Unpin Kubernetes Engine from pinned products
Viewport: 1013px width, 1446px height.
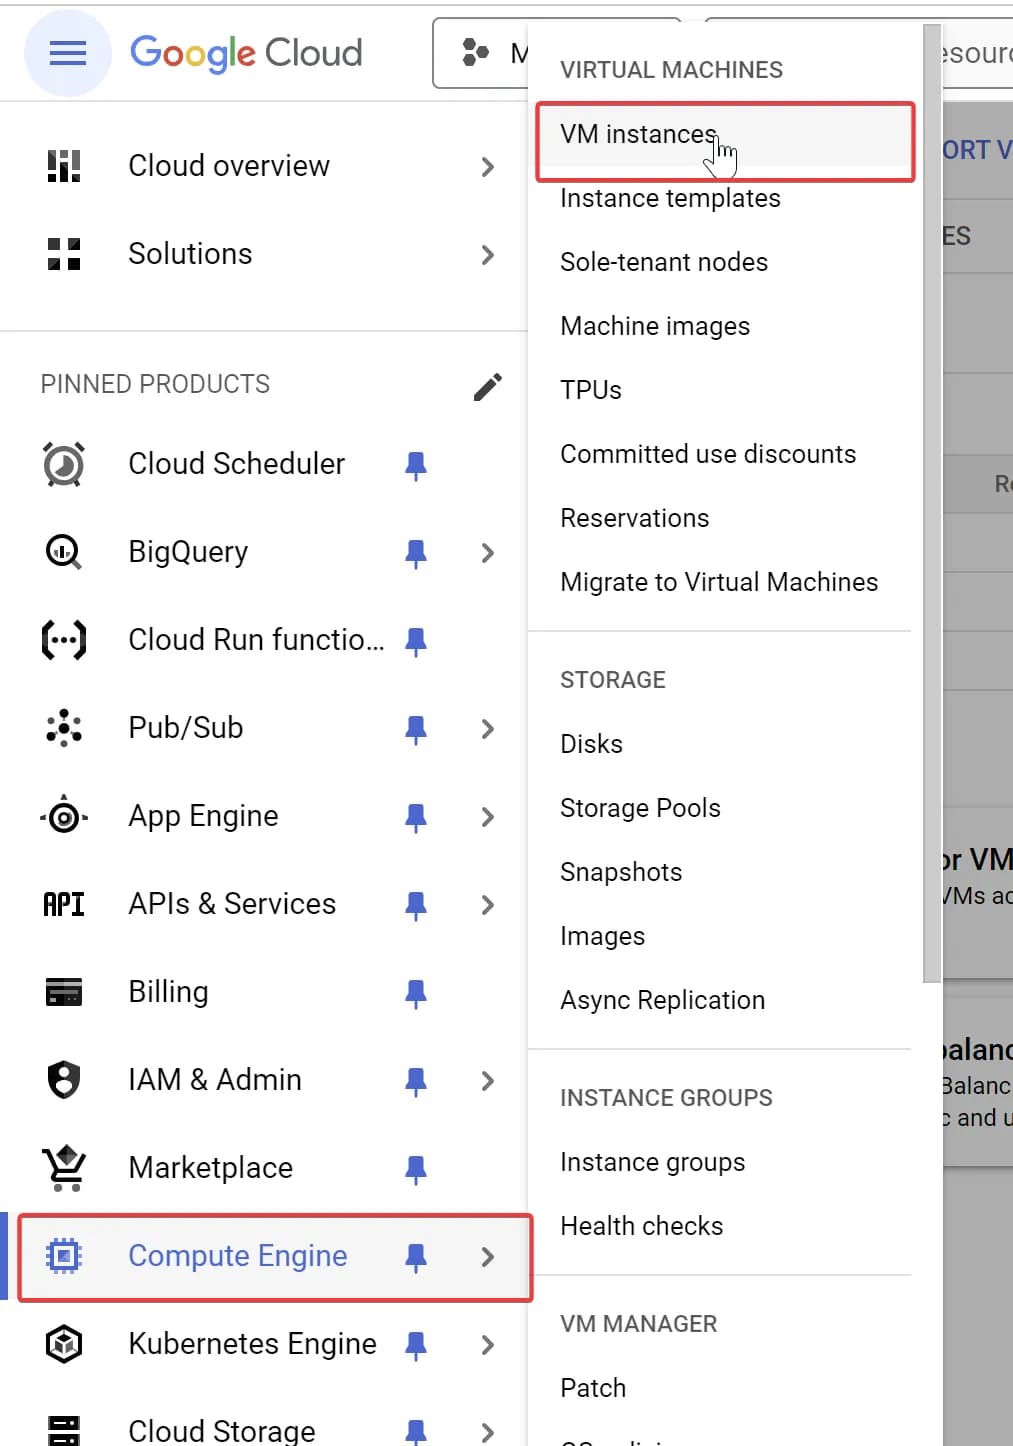[x=416, y=1345]
